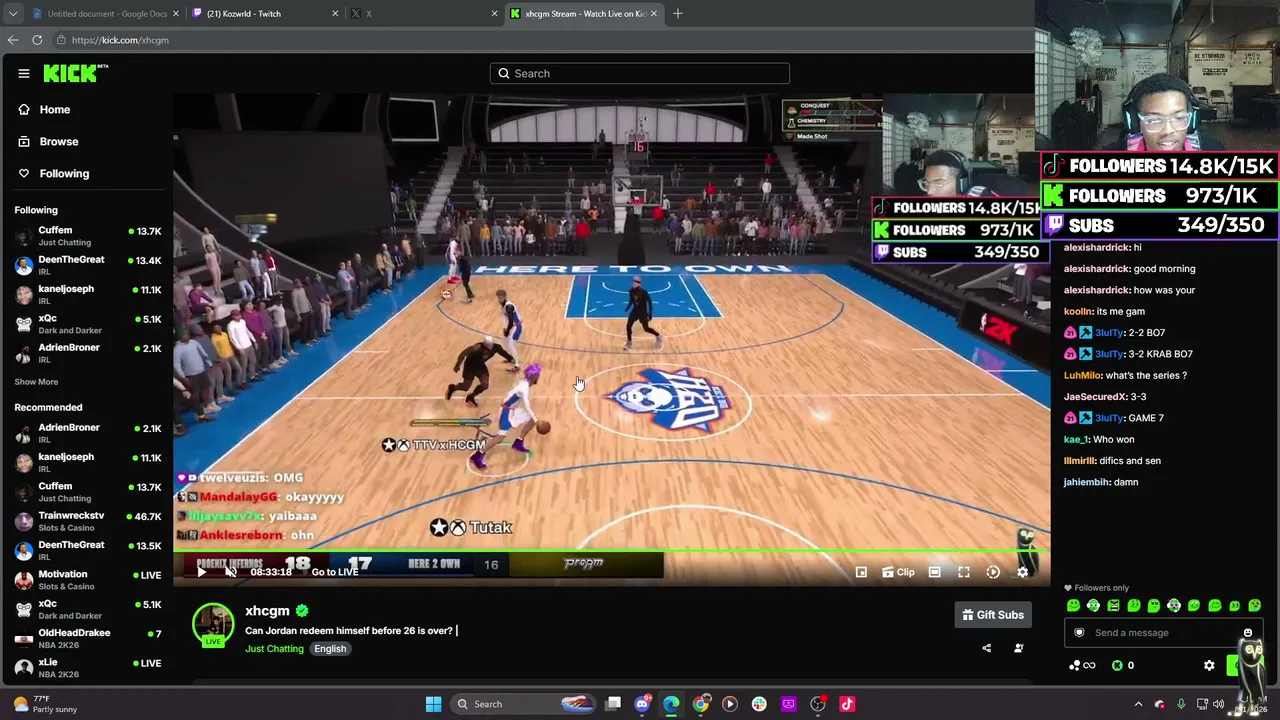Expand Show more under Following list
Screen dimensions: 1280x720
[36, 382]
